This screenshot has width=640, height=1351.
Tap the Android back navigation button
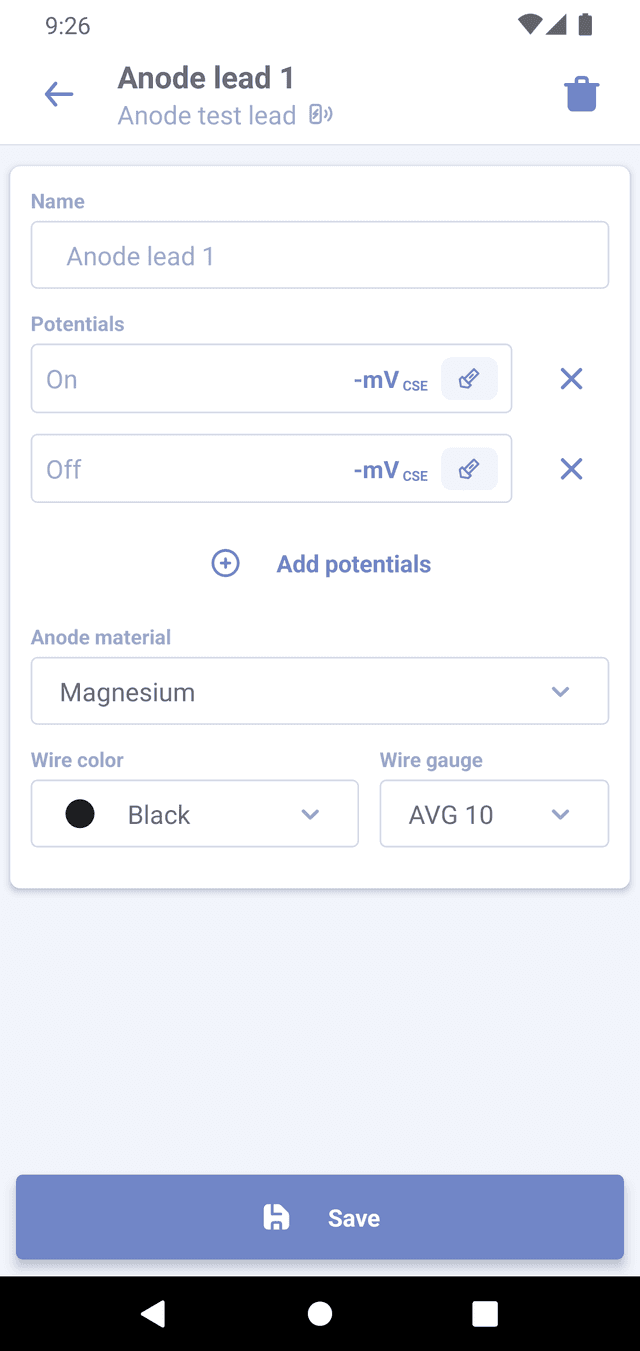(153, 1313)
